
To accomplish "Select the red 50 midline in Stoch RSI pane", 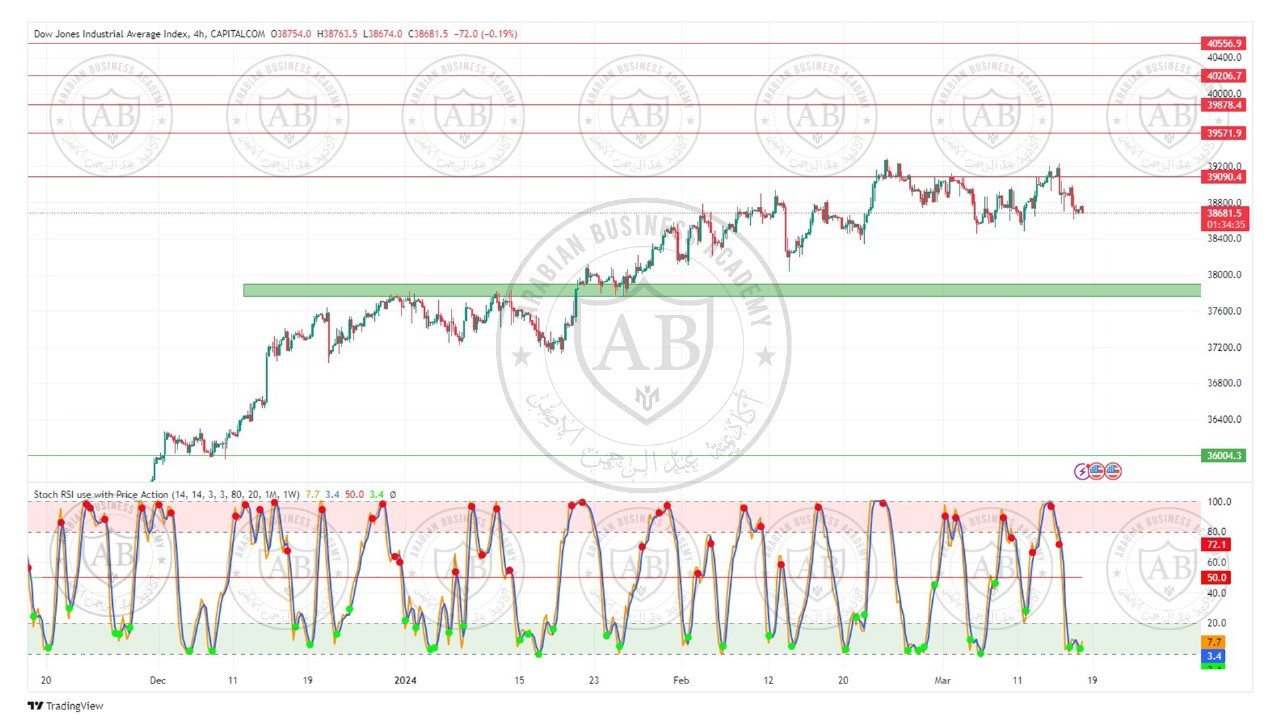I will 554,577.
